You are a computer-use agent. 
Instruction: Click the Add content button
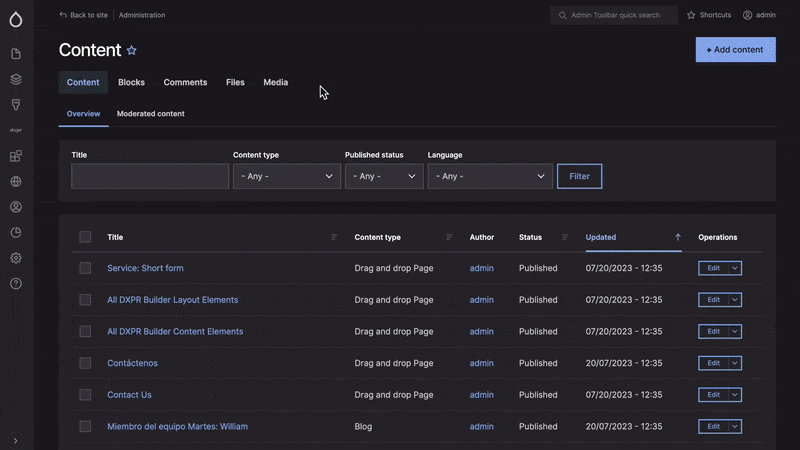[x=735, y=50]
